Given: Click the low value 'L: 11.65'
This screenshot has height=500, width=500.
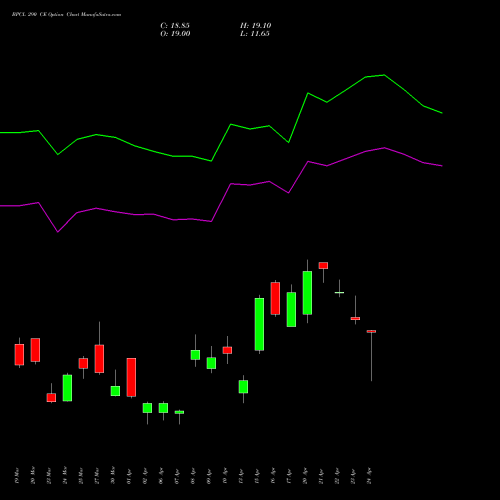Looking at the screenshot, I should pyautogui.click(x=255, y=34).
